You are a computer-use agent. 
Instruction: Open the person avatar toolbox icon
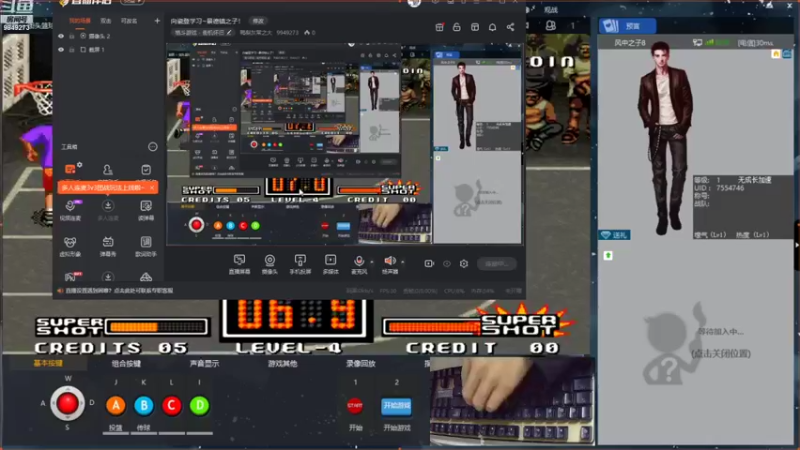tap(108, 170)
